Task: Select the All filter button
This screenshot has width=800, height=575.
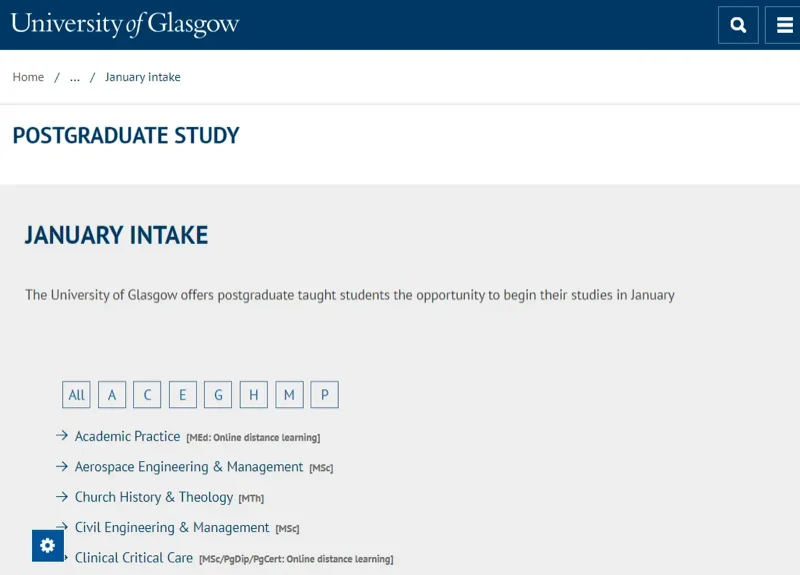Action: click(x=76, y=394)
